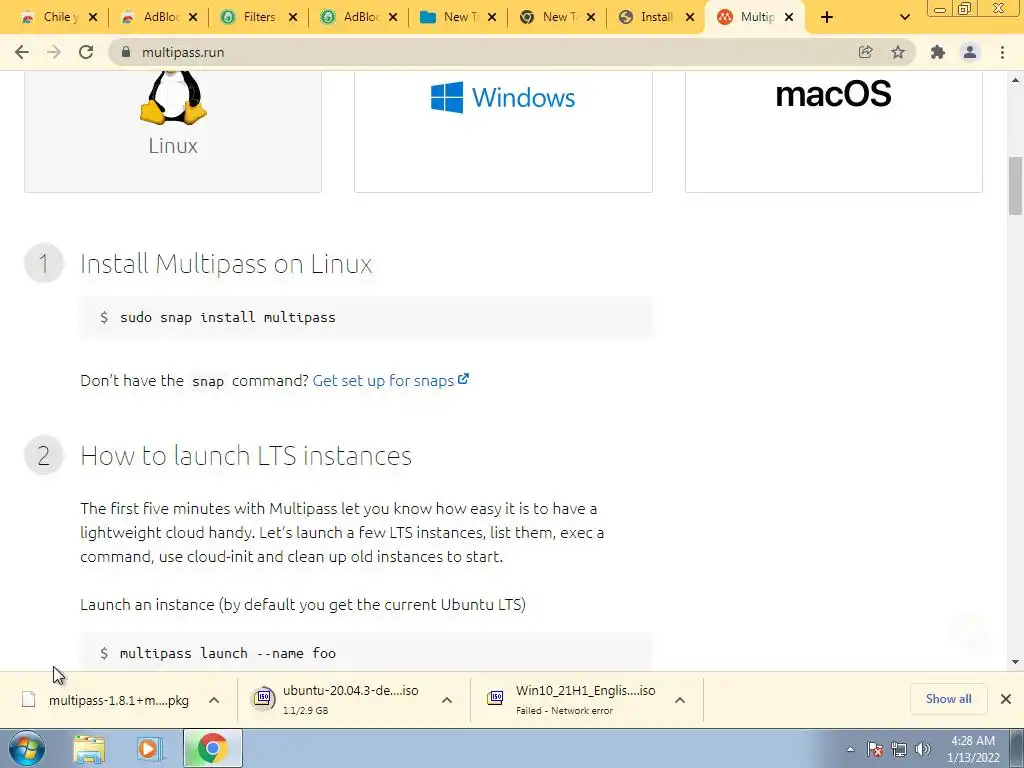Bookmark this page with the star icon
Screen dimensions: 1024x768
[898, 52]
